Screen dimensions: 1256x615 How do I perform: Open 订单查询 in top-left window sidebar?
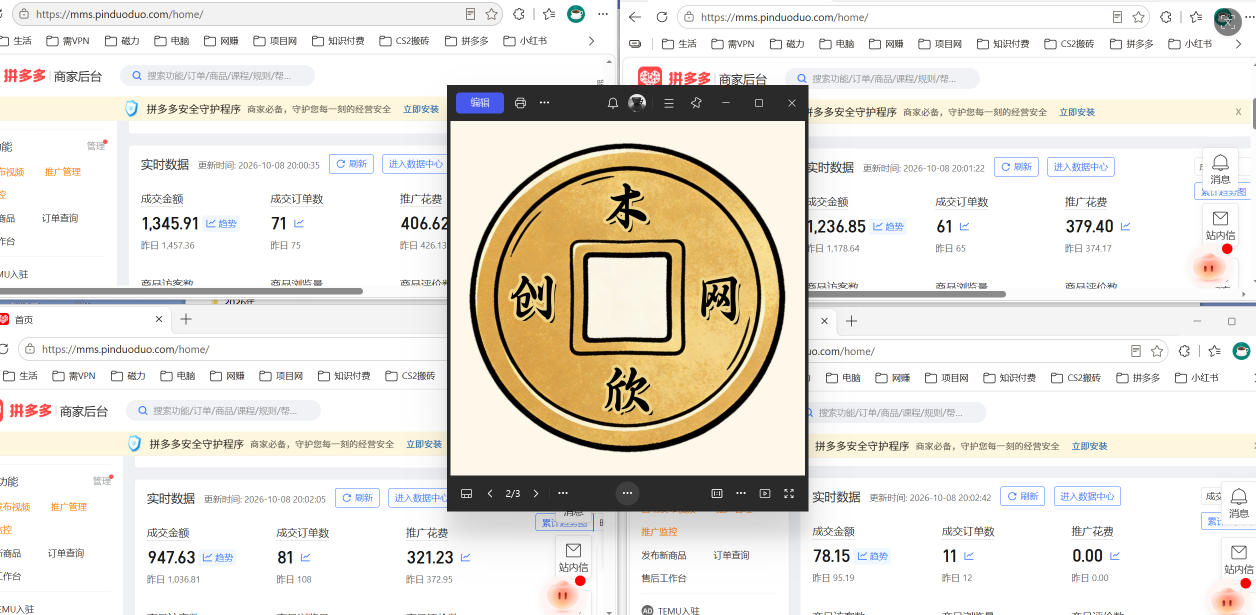pos(60,218)
